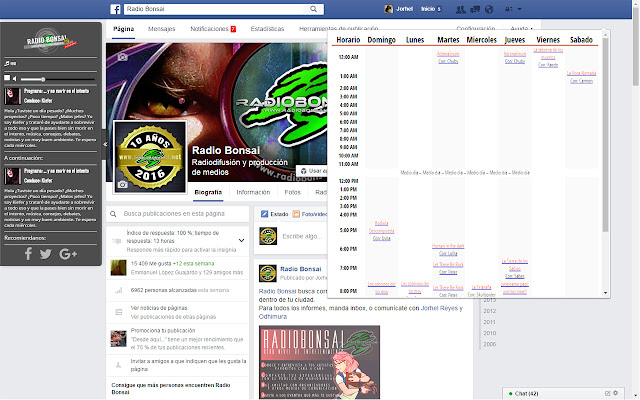Switch to the Mensajes tab
The width and height of the screenshot is (640, 400).
tap(161, 29)
